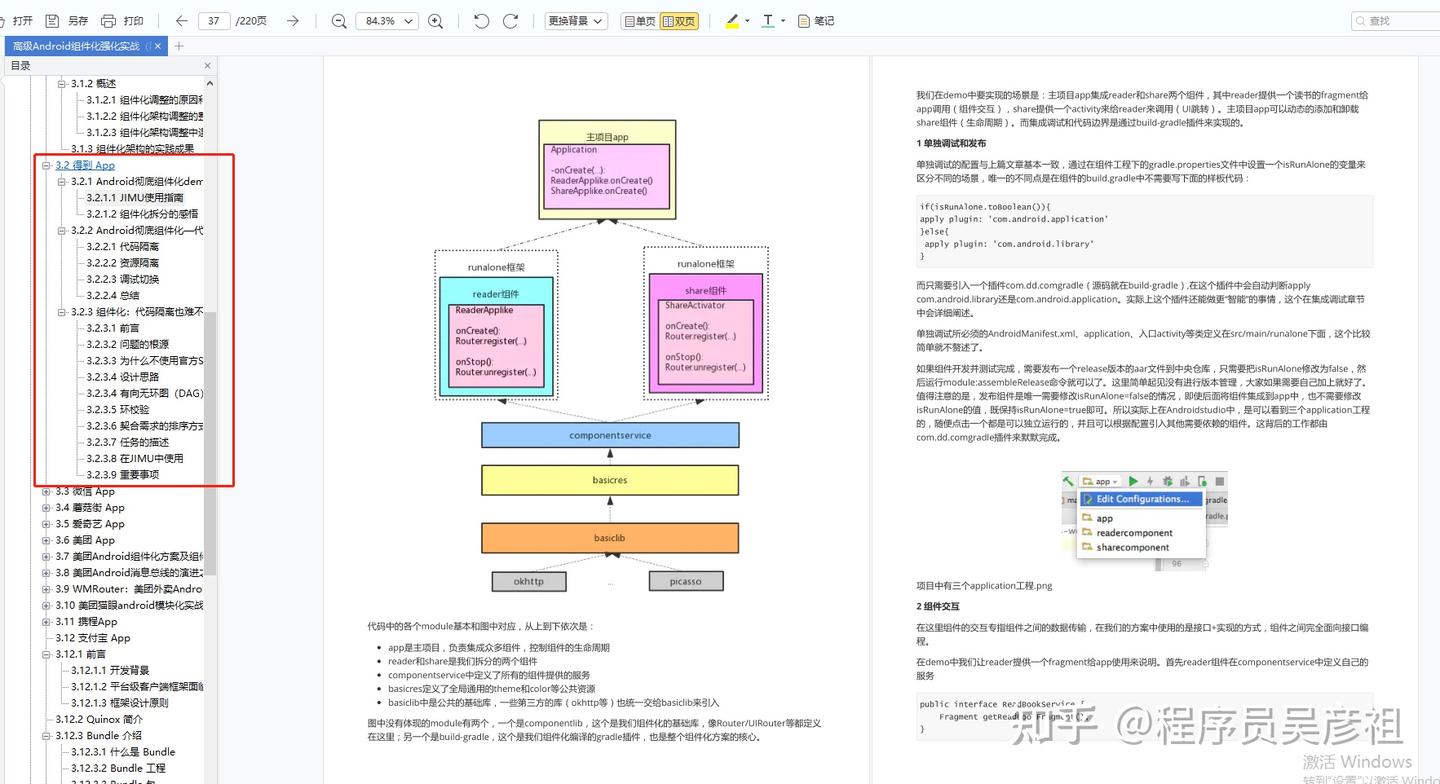Screen dimensions: 1440x784
Task: Go to next page with forward arrow
Action: click(290, 18)
